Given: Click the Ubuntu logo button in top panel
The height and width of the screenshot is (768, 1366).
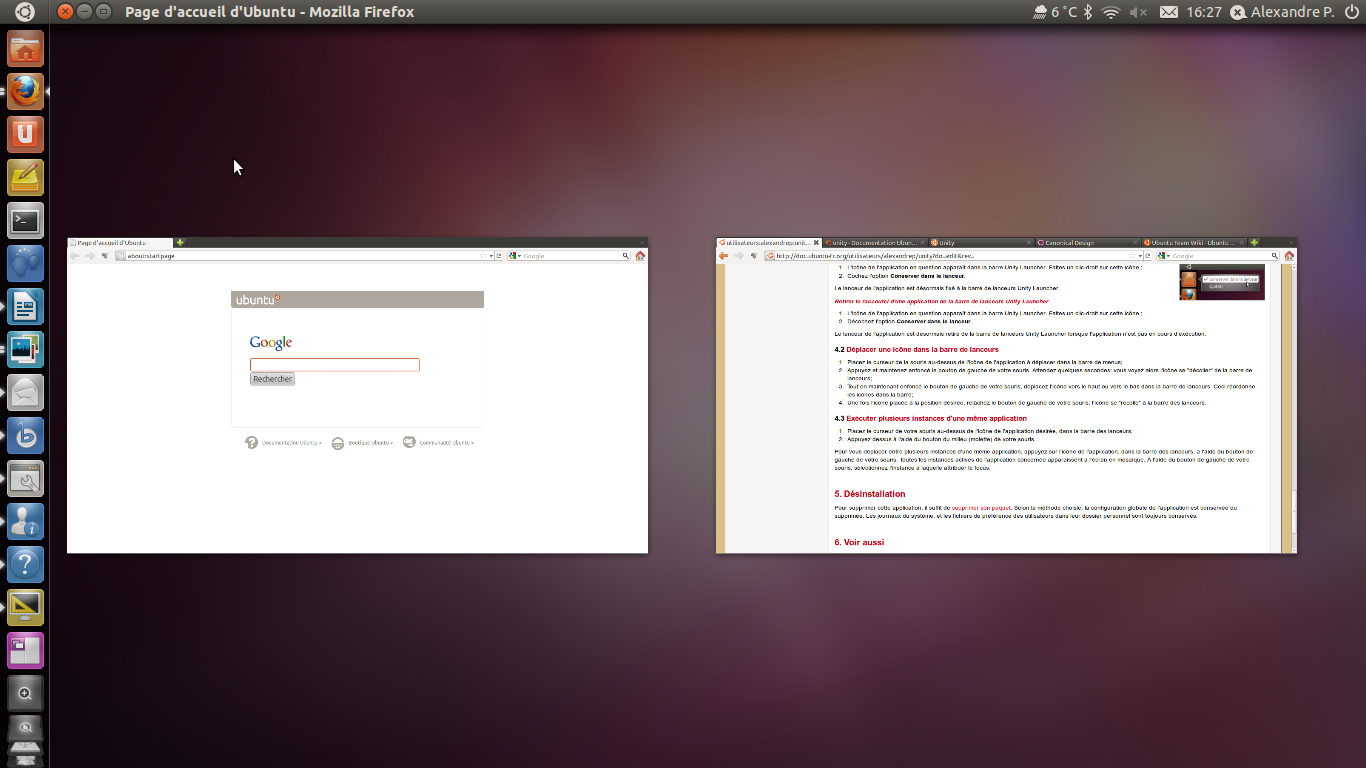Looking at the screenshot, I should pyautogui.click(x=24, y=12).
